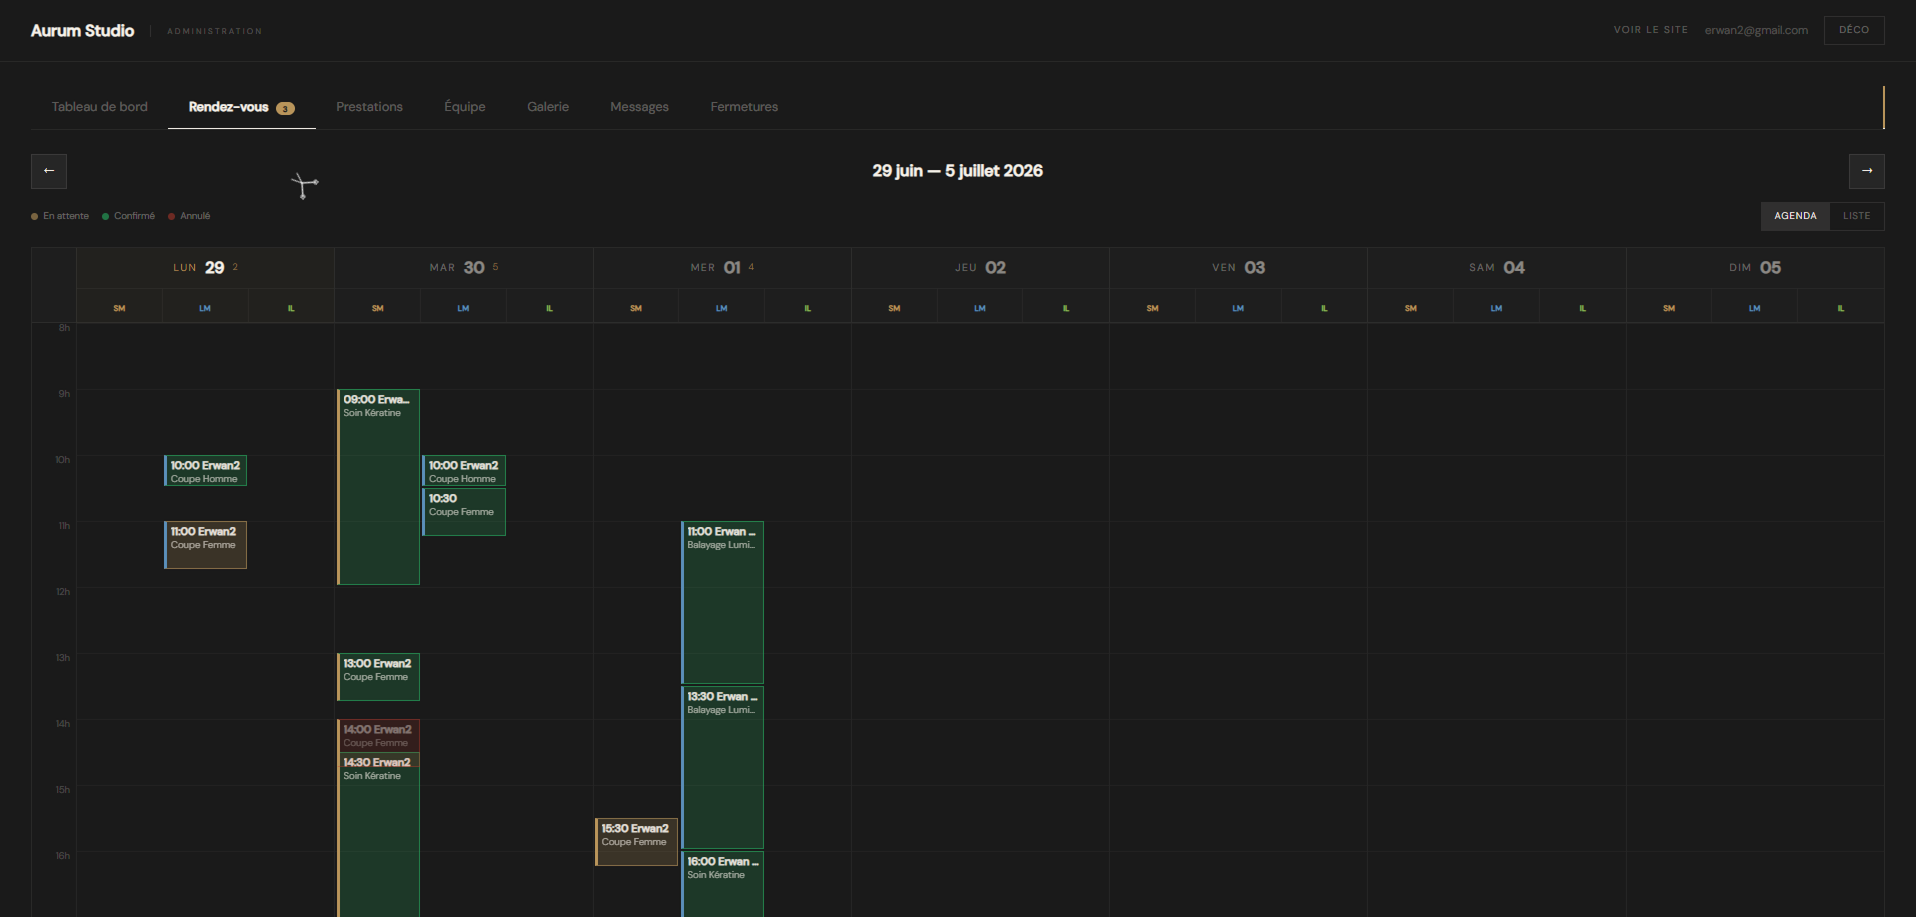Open the Prestations tab
1916x917 pixels.
[369, 107]
